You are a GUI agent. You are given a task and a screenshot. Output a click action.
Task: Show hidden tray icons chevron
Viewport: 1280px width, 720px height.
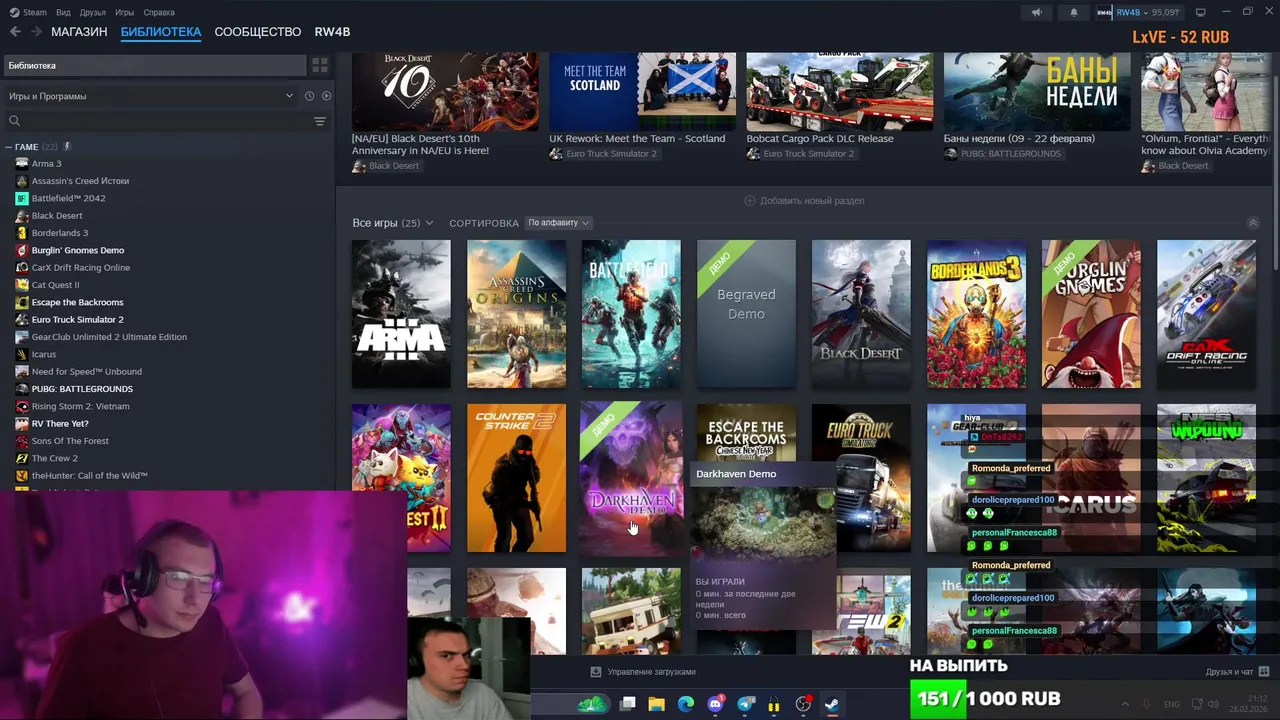coord(1125,704)
